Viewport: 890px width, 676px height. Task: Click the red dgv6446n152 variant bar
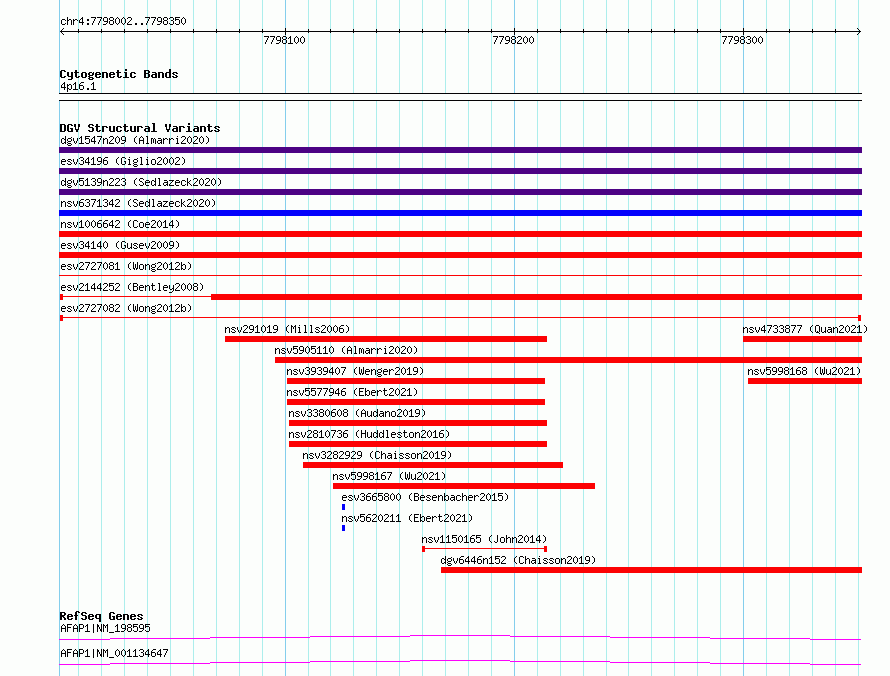[651, 570]
